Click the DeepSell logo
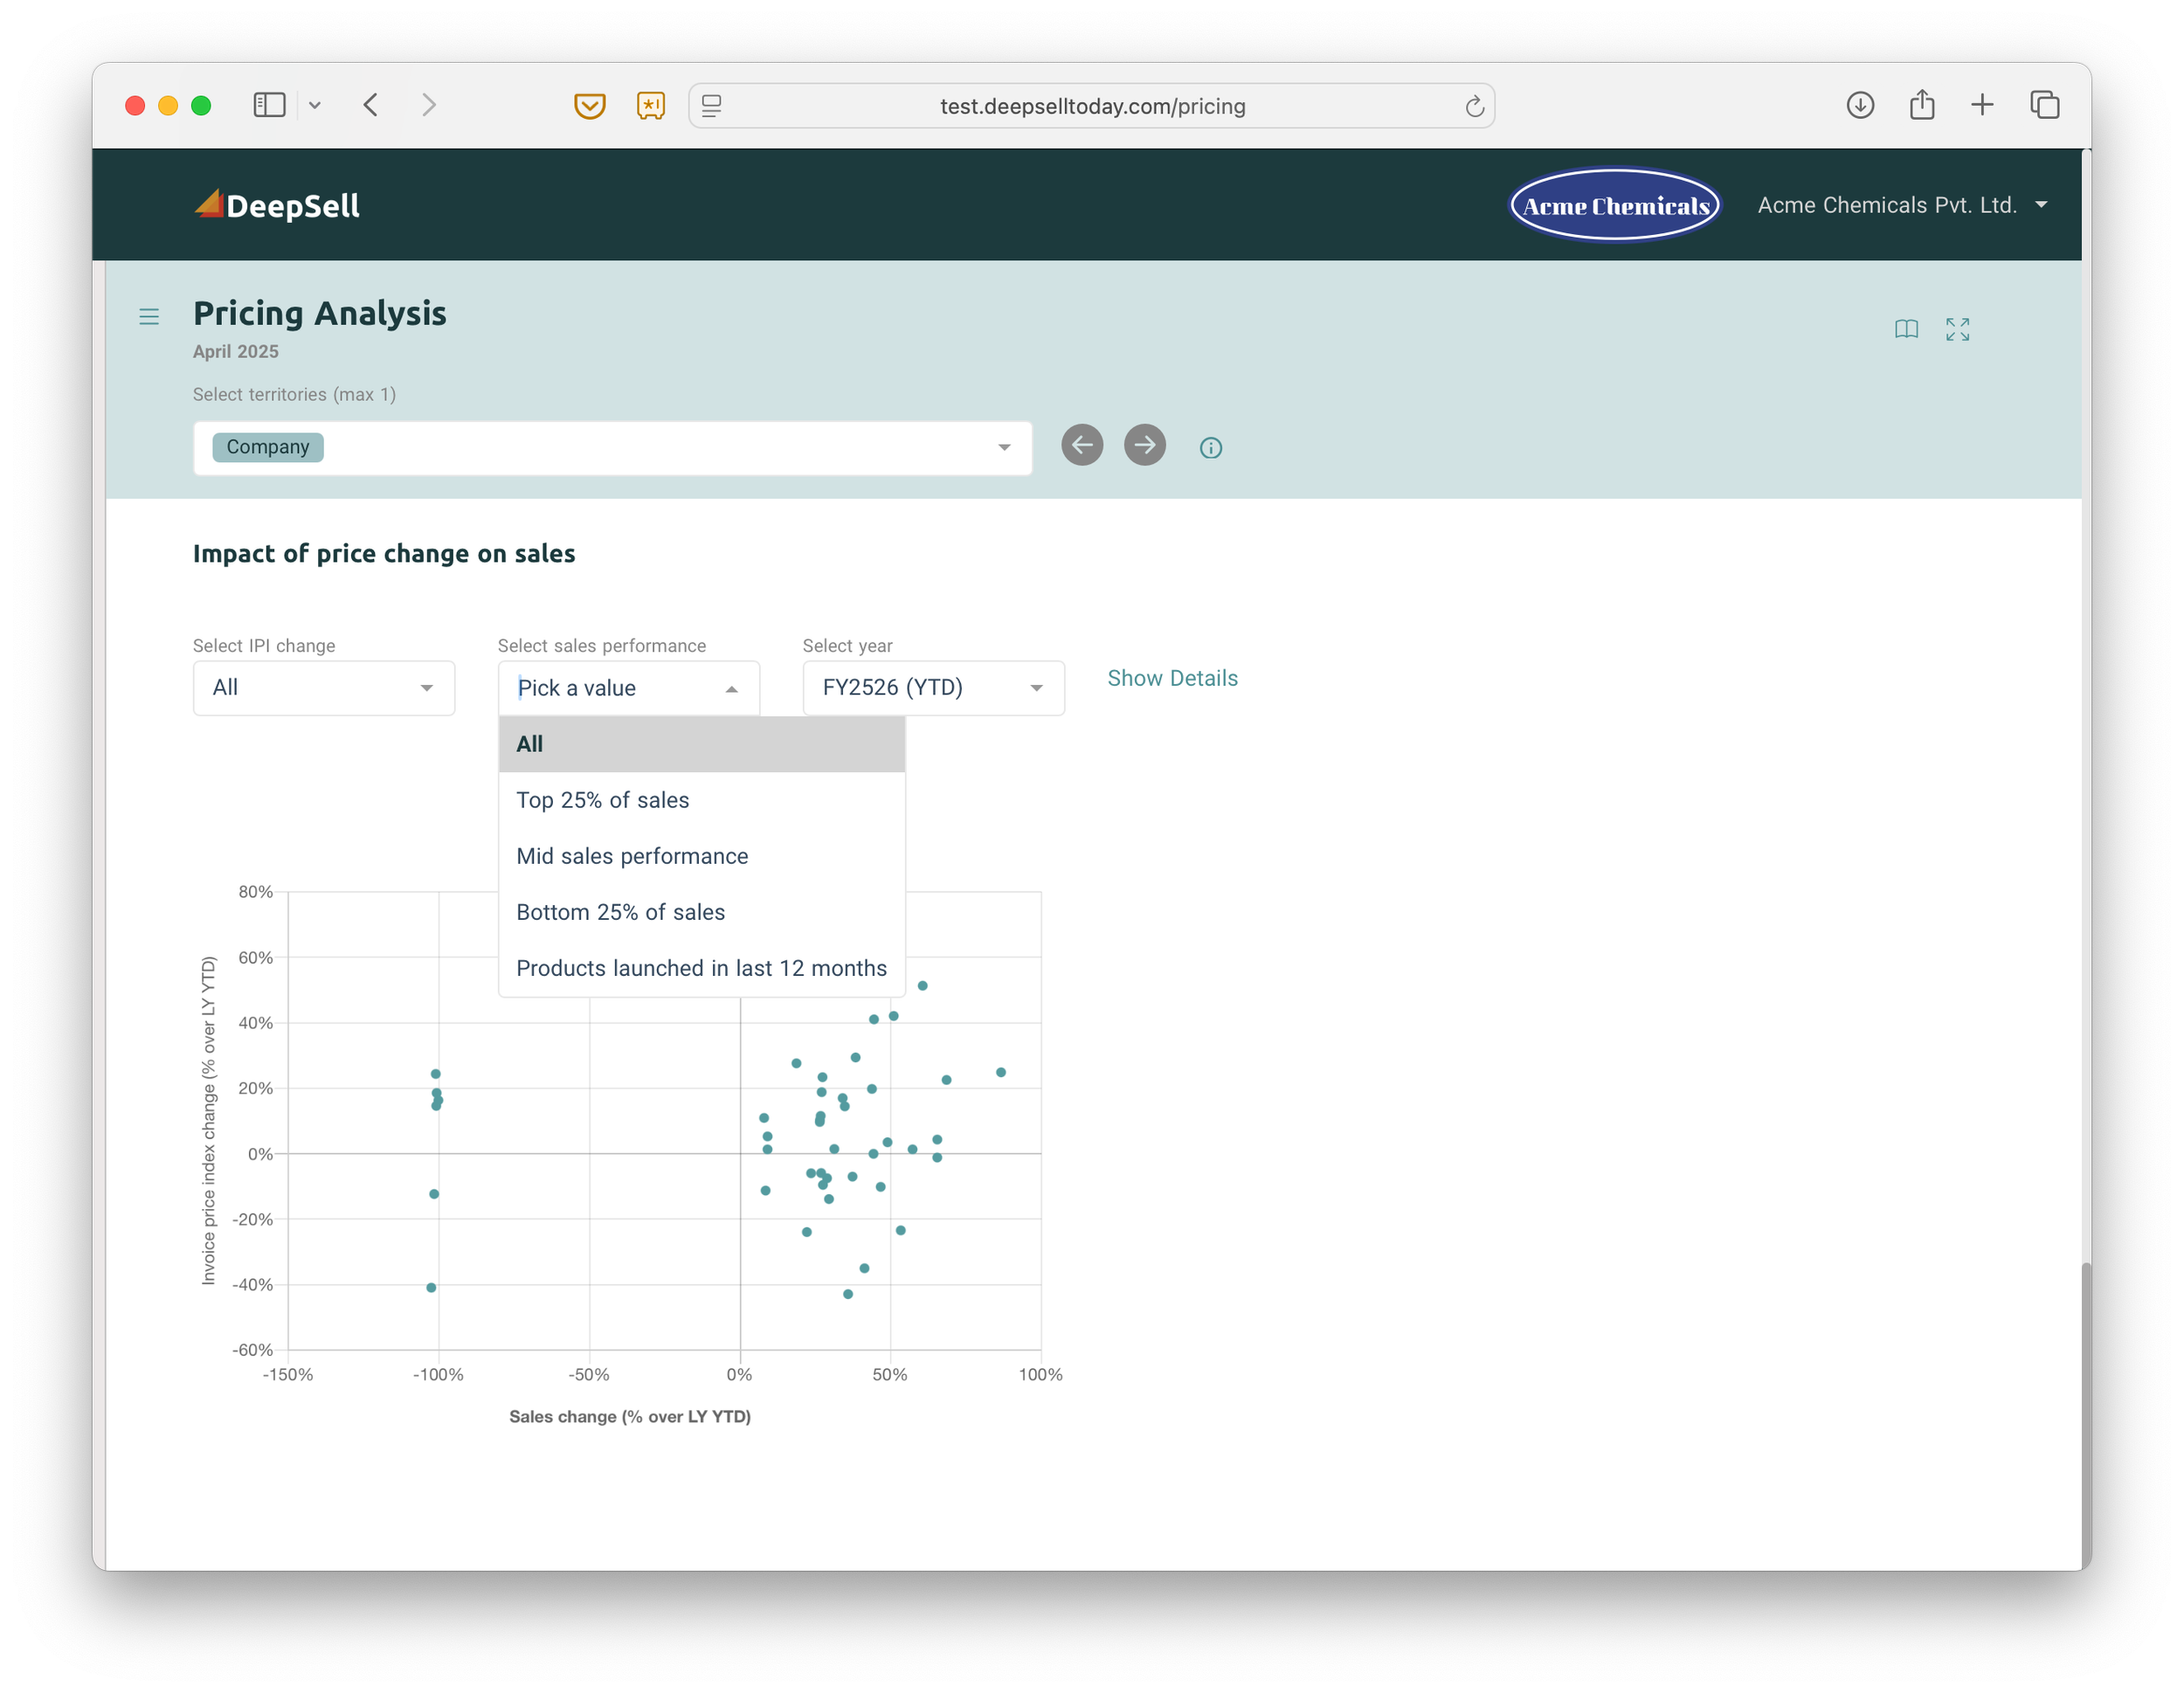The height and width of the screenshot is (1693, 2184). click(277, 205)
